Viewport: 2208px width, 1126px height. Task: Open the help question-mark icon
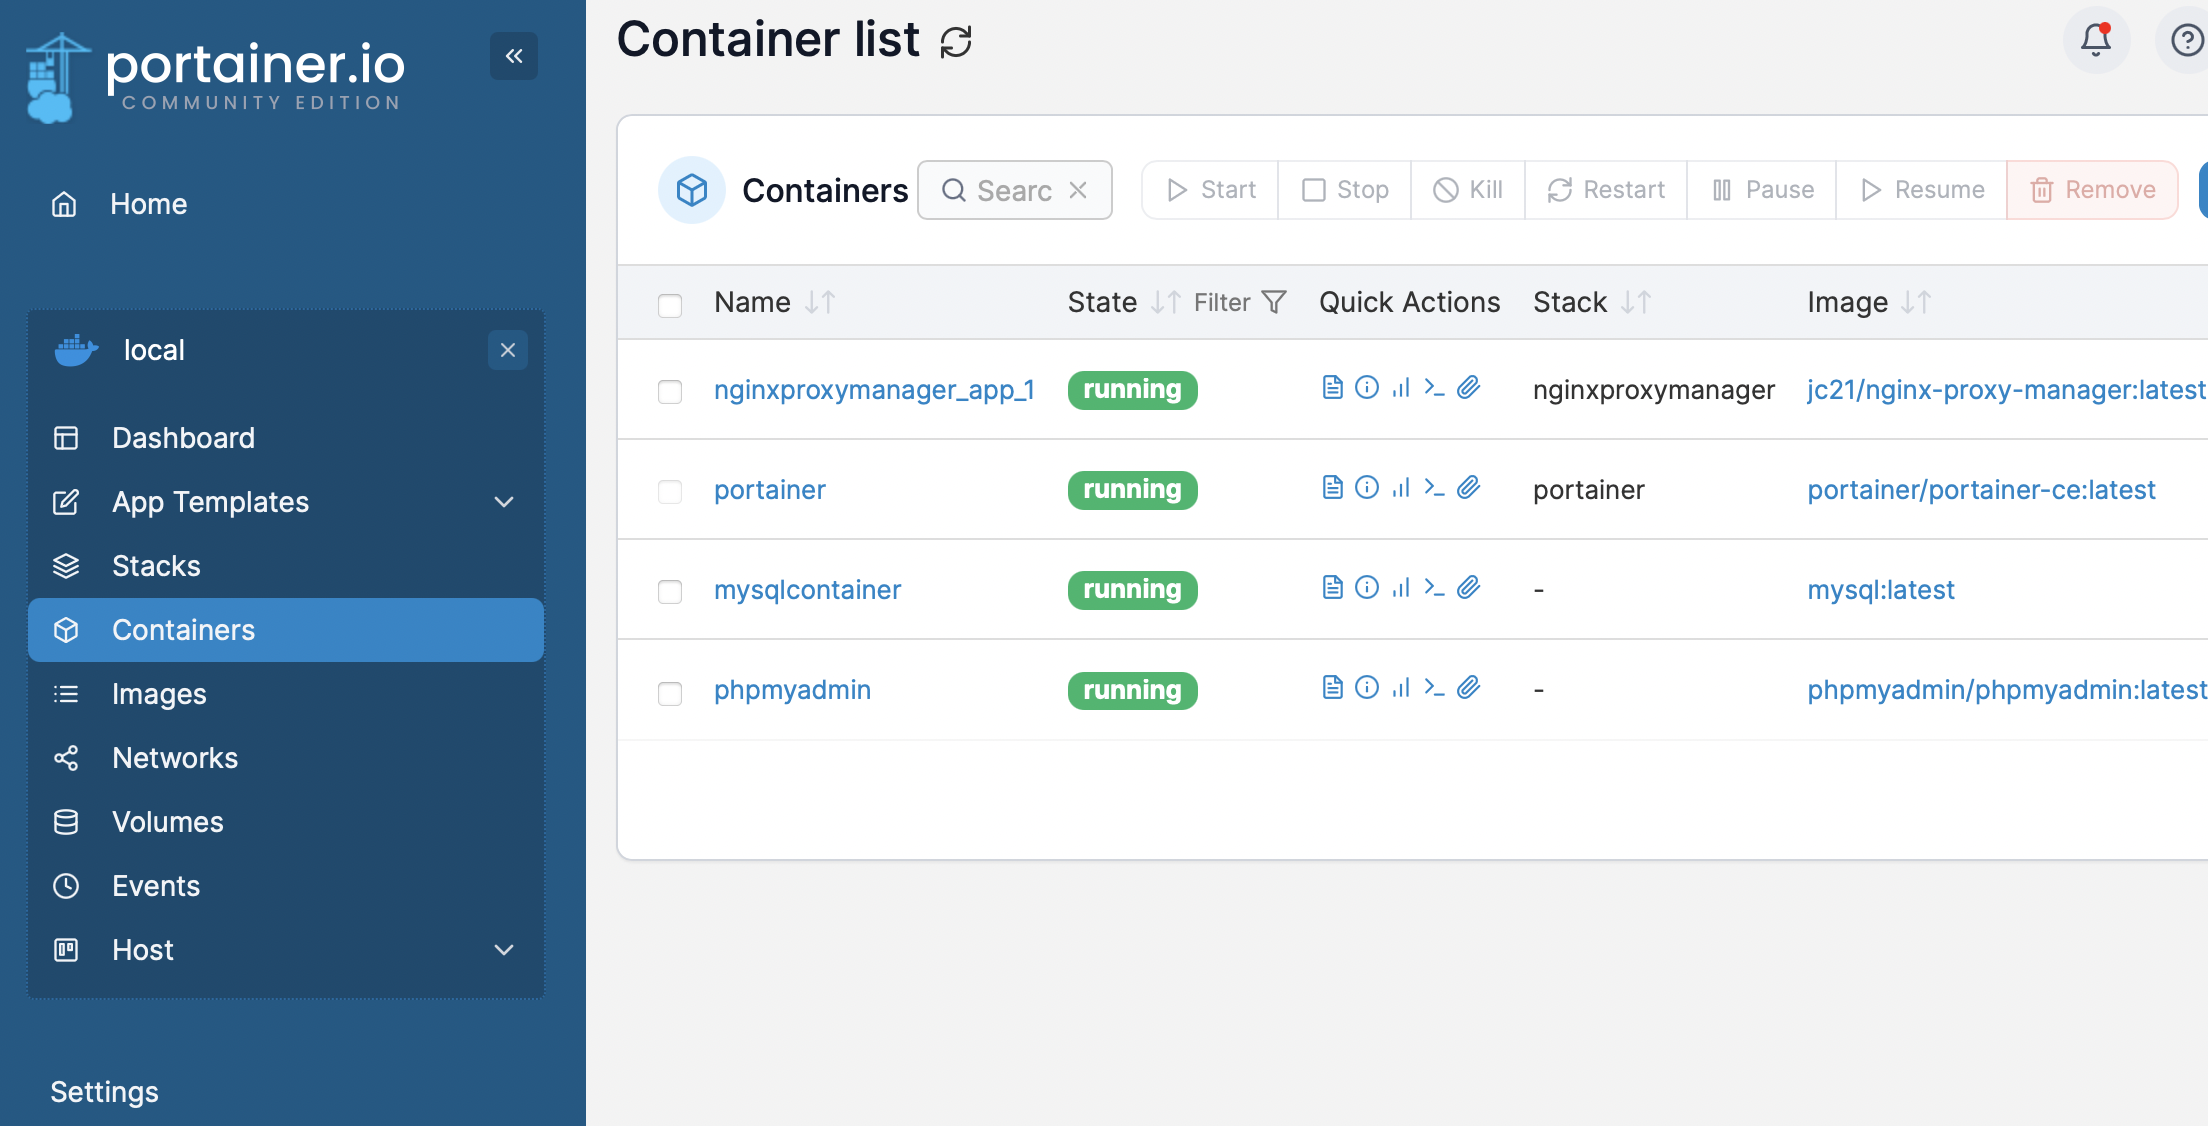[x=2186, y=40]
